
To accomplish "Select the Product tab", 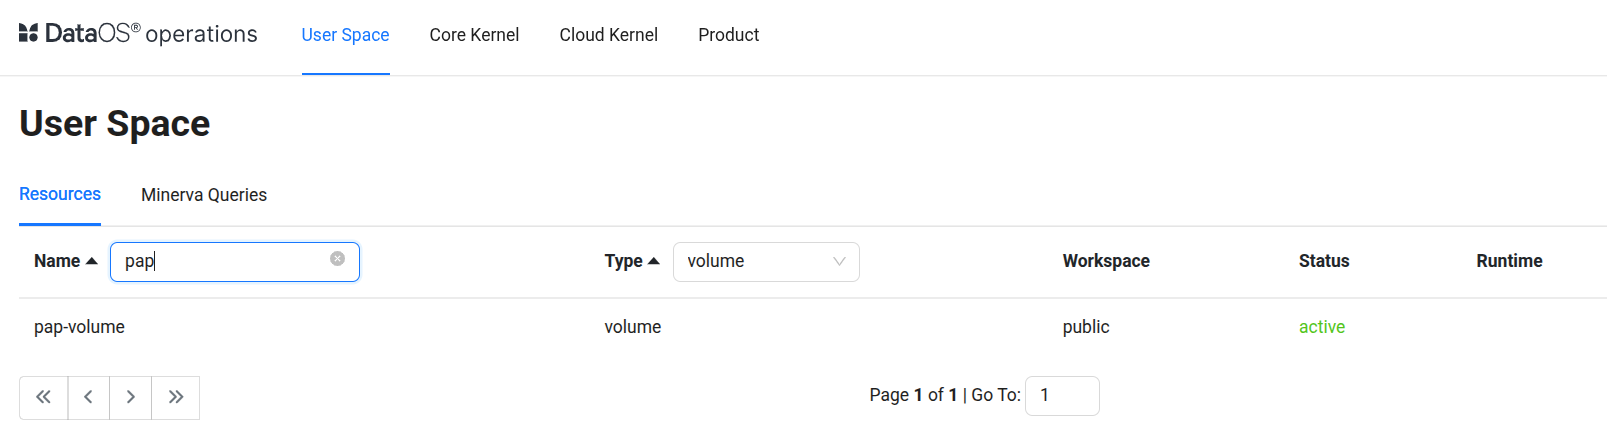I will pyautogui.click(x=728, y=35).
